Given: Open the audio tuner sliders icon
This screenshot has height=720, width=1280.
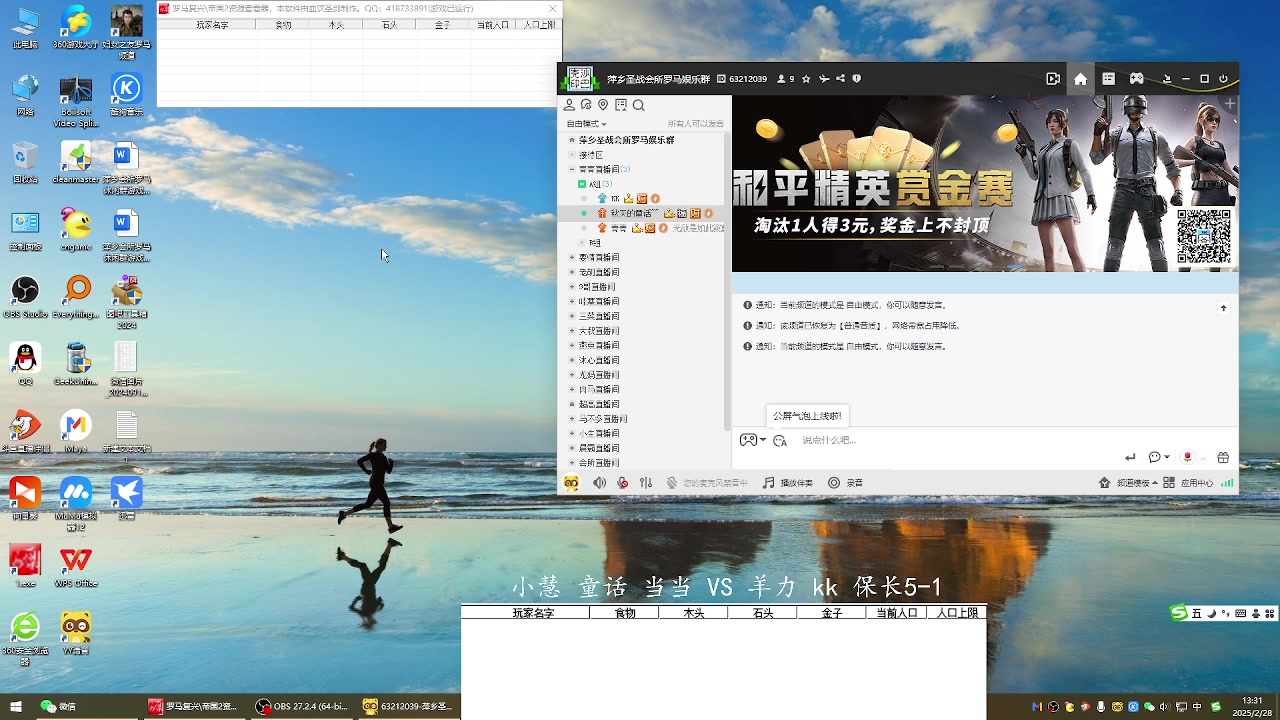Looking at the screenshot, I should (646, 482).
